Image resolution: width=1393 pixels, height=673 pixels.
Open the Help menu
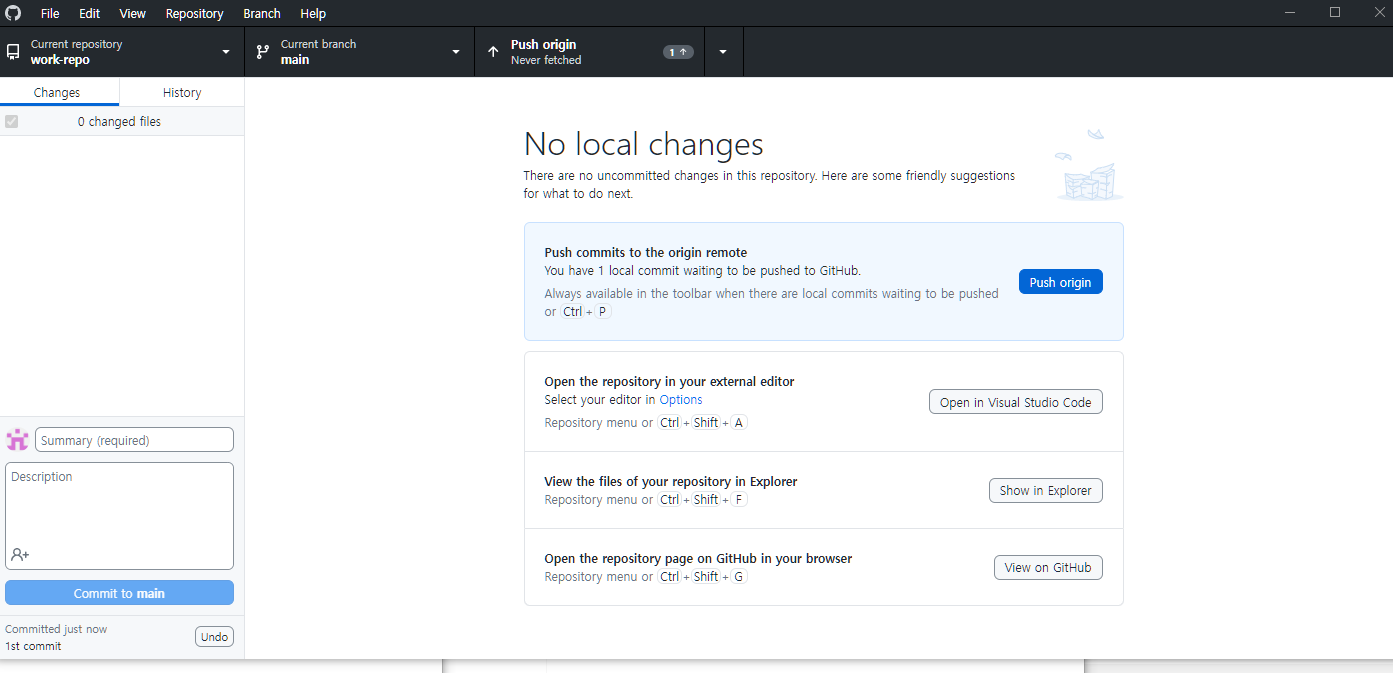pos(313,13)
